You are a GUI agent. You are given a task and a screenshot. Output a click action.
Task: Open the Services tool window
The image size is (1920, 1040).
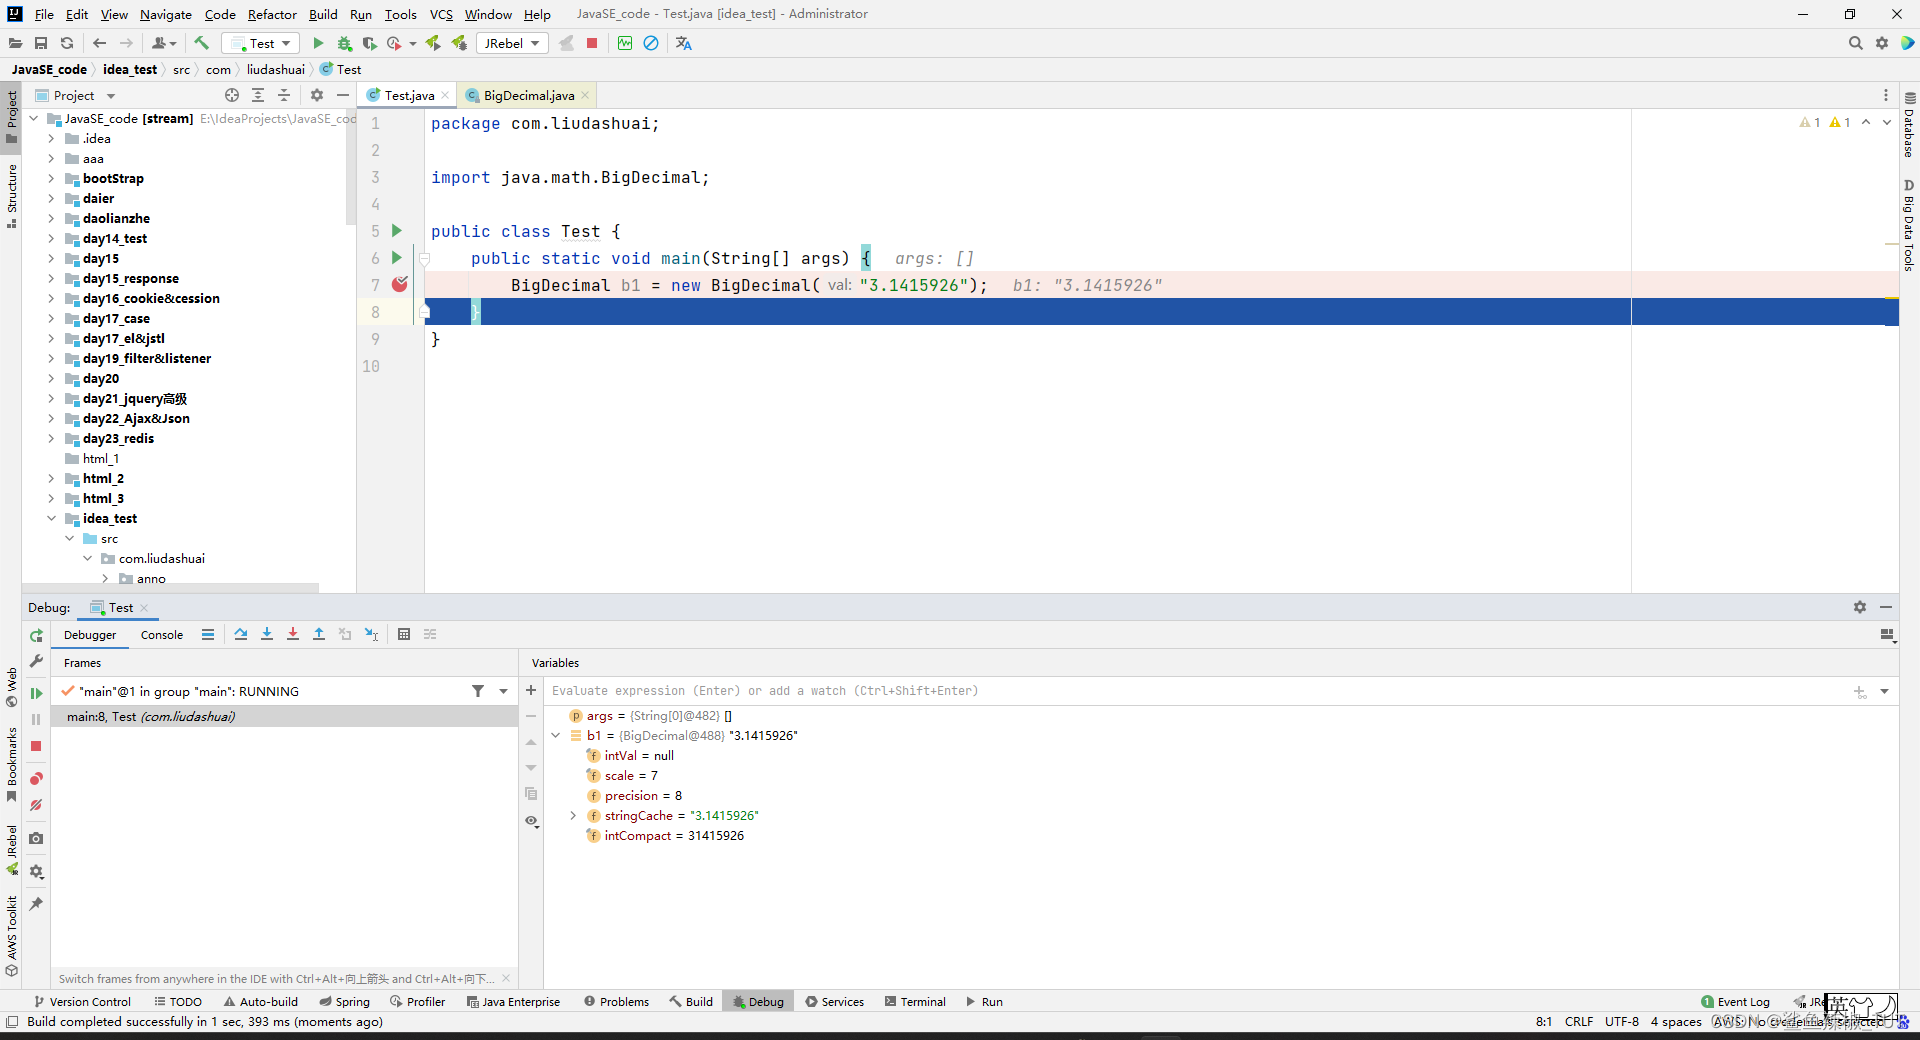point(835,1001)
